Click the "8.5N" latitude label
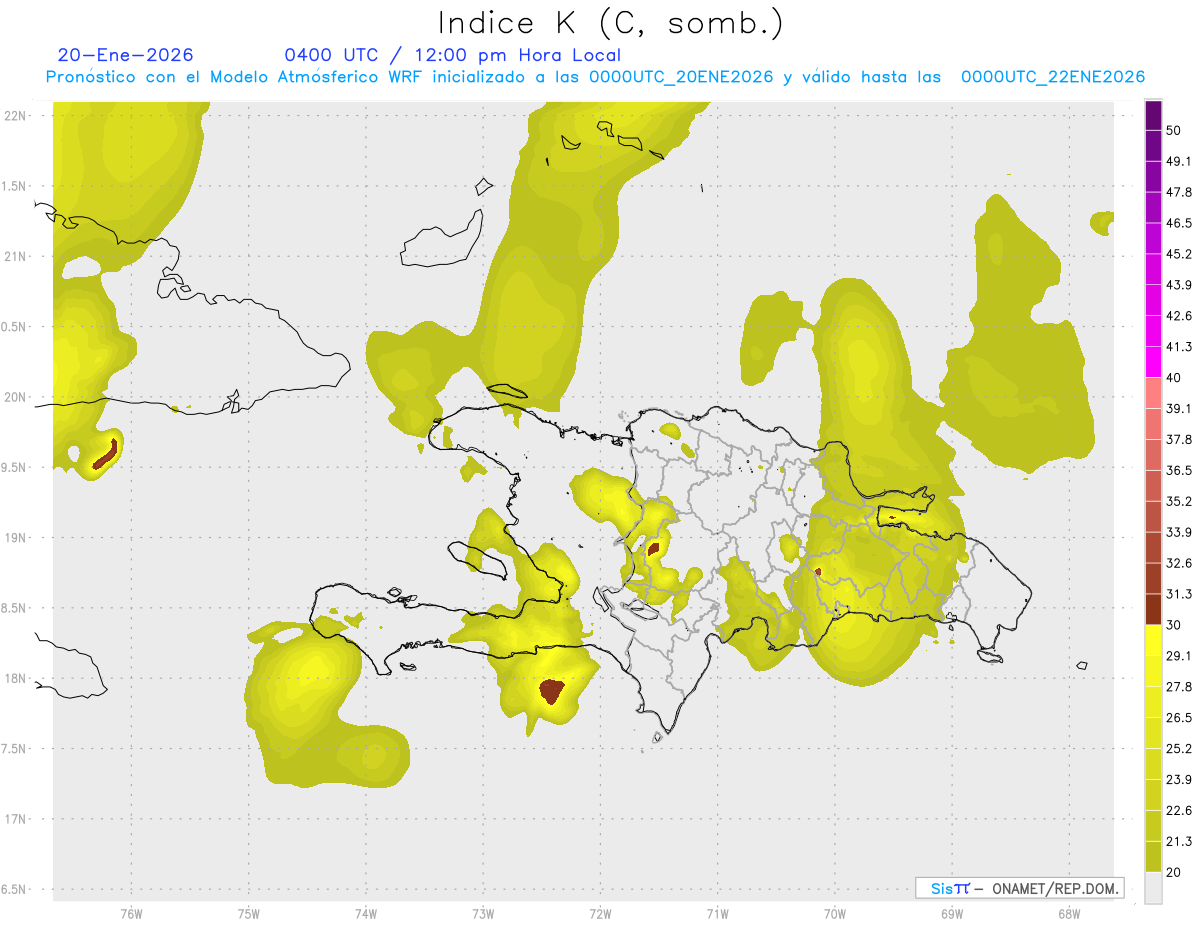The height and width of the screenshot is (927, 1200). [x=15, y=608]
